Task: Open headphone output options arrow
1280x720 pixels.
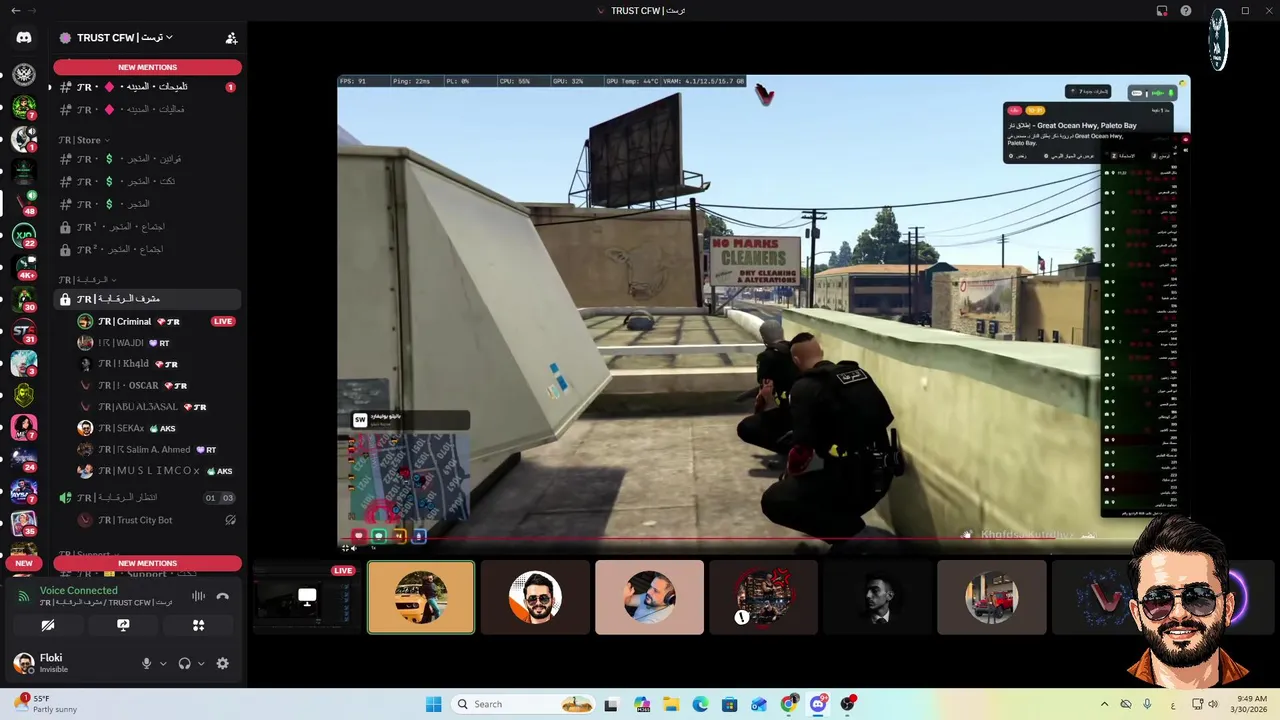Action: [x=201, y=663]
